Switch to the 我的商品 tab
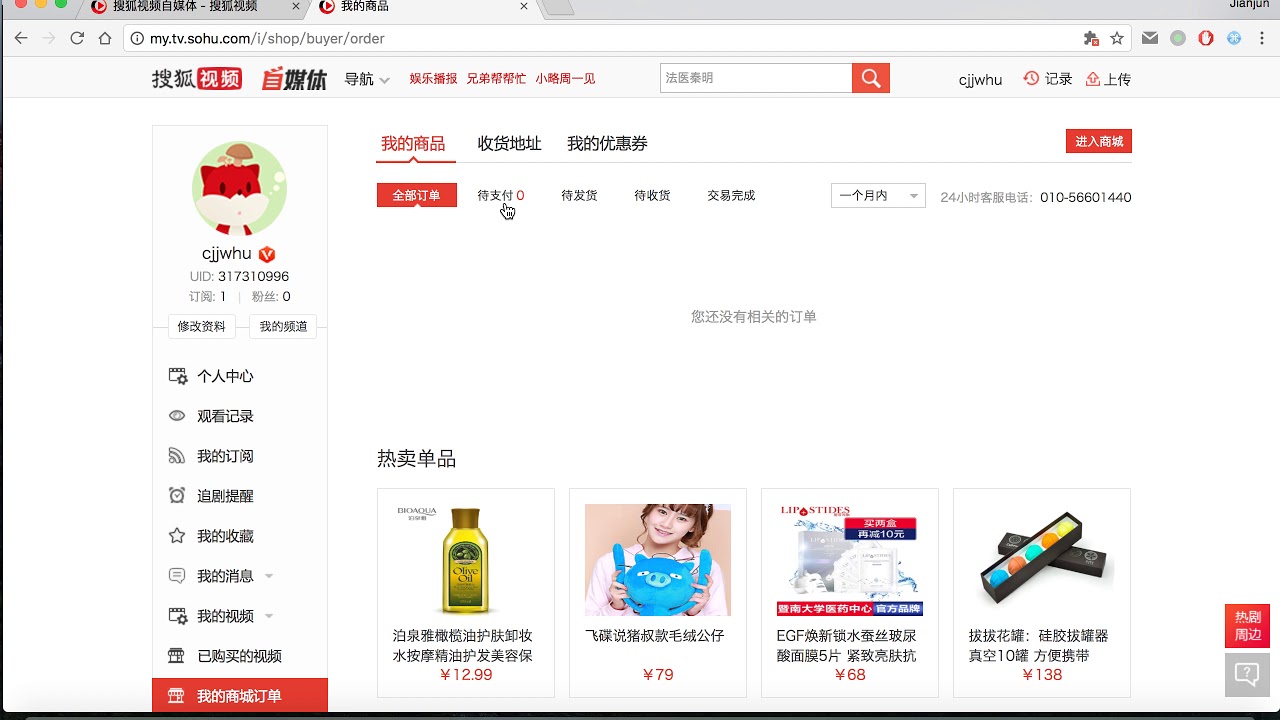Viewport: 1280px width, 720px height. 413,143
